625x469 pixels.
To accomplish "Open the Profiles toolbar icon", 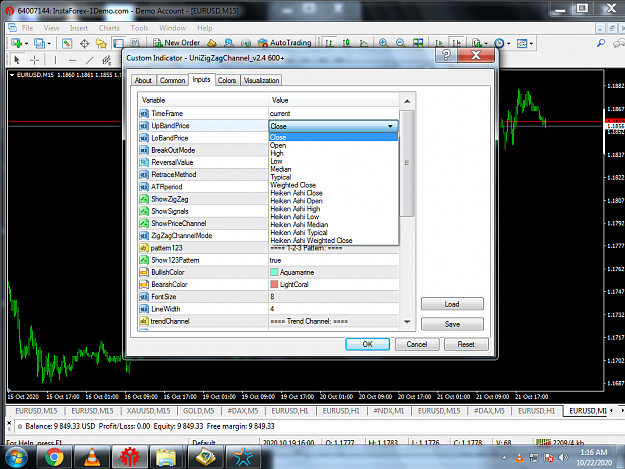I will [39, 43].
